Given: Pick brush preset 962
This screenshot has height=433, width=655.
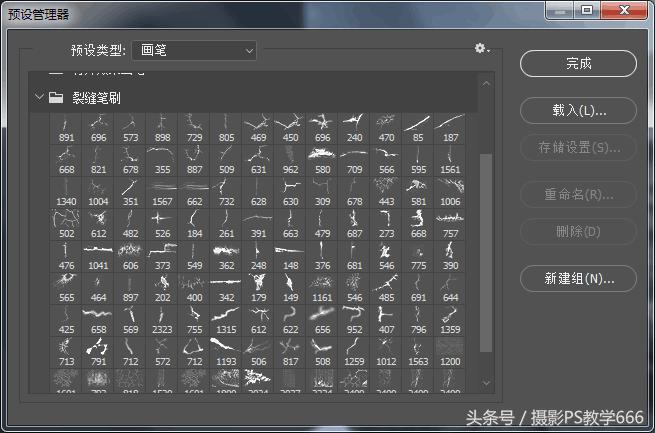Looking at the screenshot, I should pos(290,161).
